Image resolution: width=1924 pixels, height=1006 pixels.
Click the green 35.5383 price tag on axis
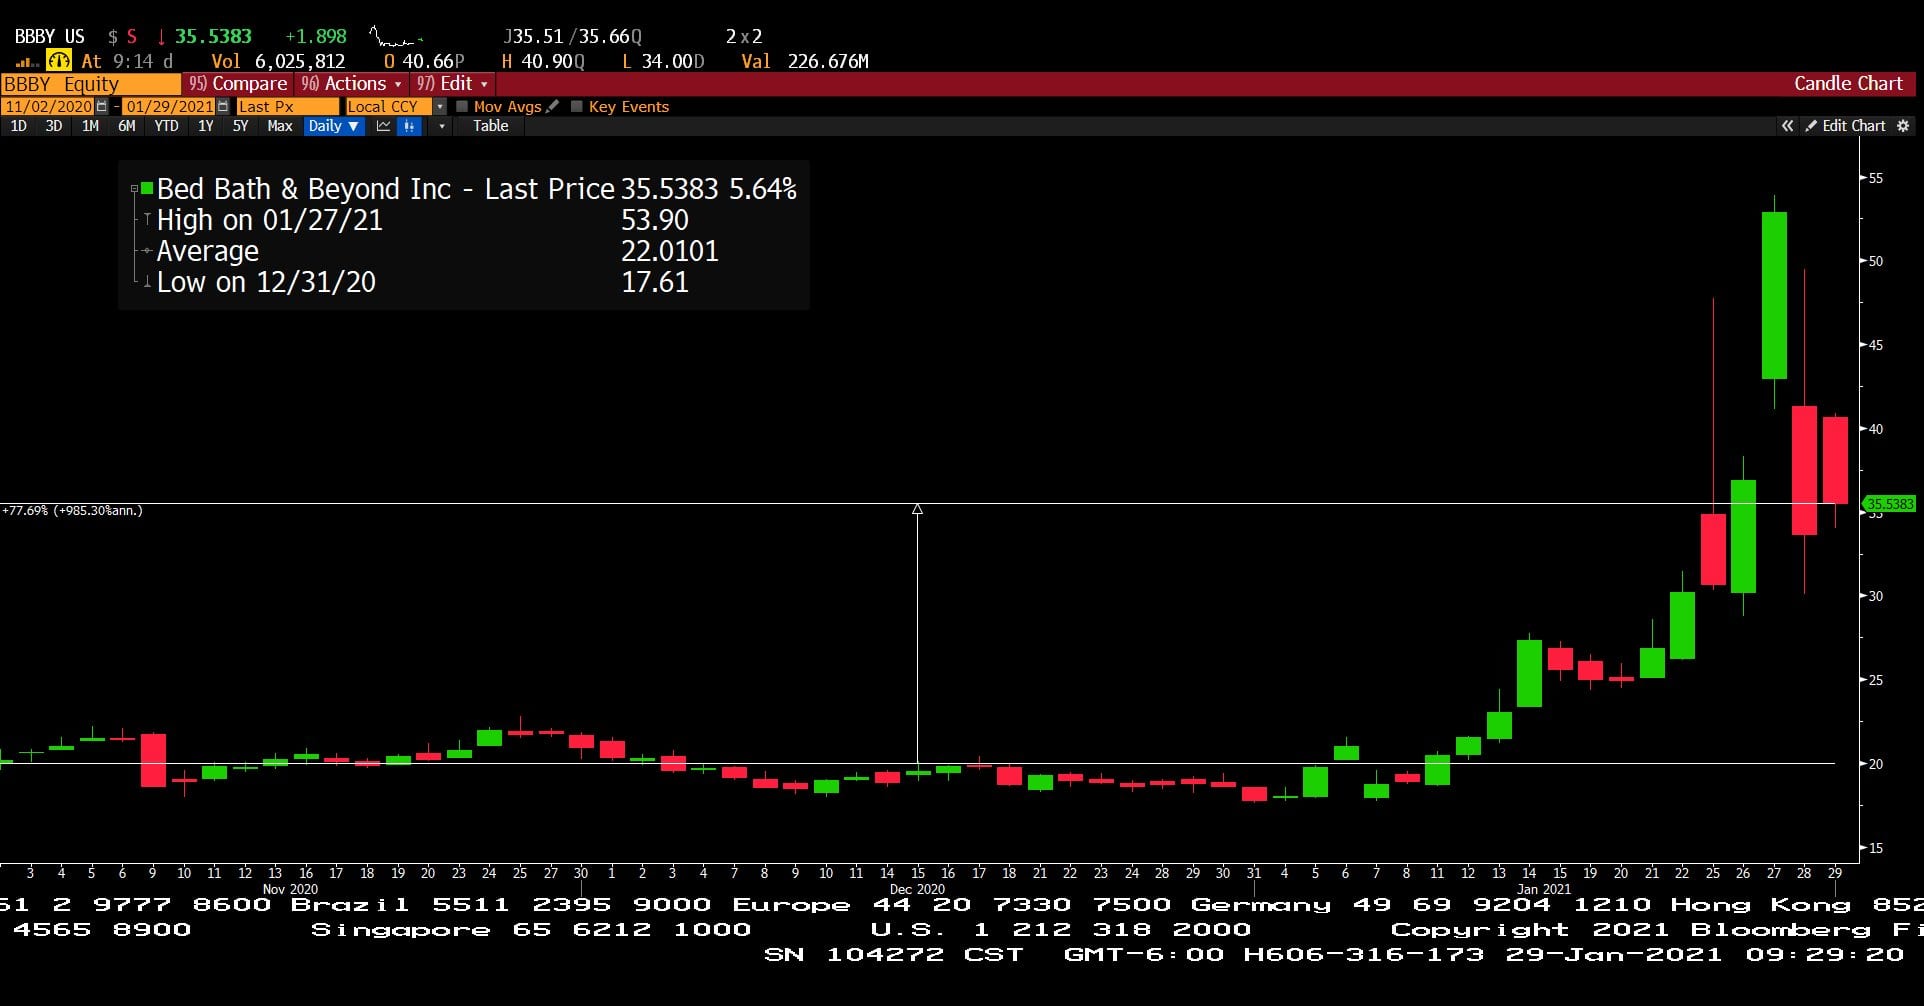point(1889,504)
